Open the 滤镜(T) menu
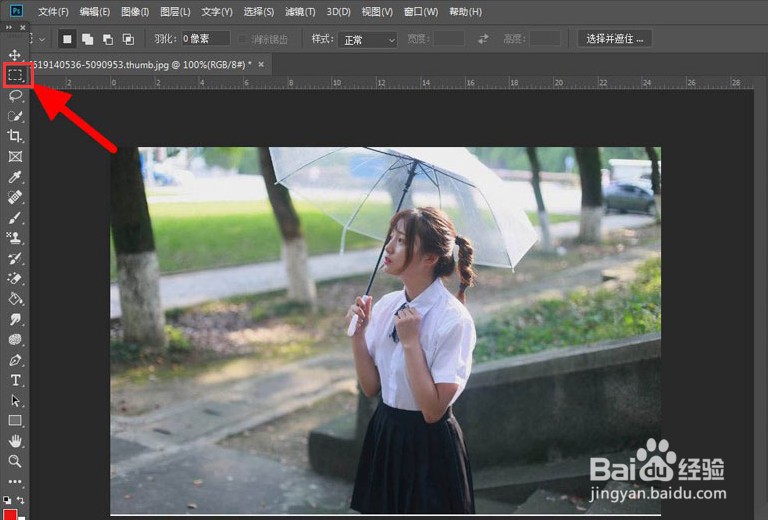Image resolution: width=768 pixels, height=520 pixels. click(300, 12)
